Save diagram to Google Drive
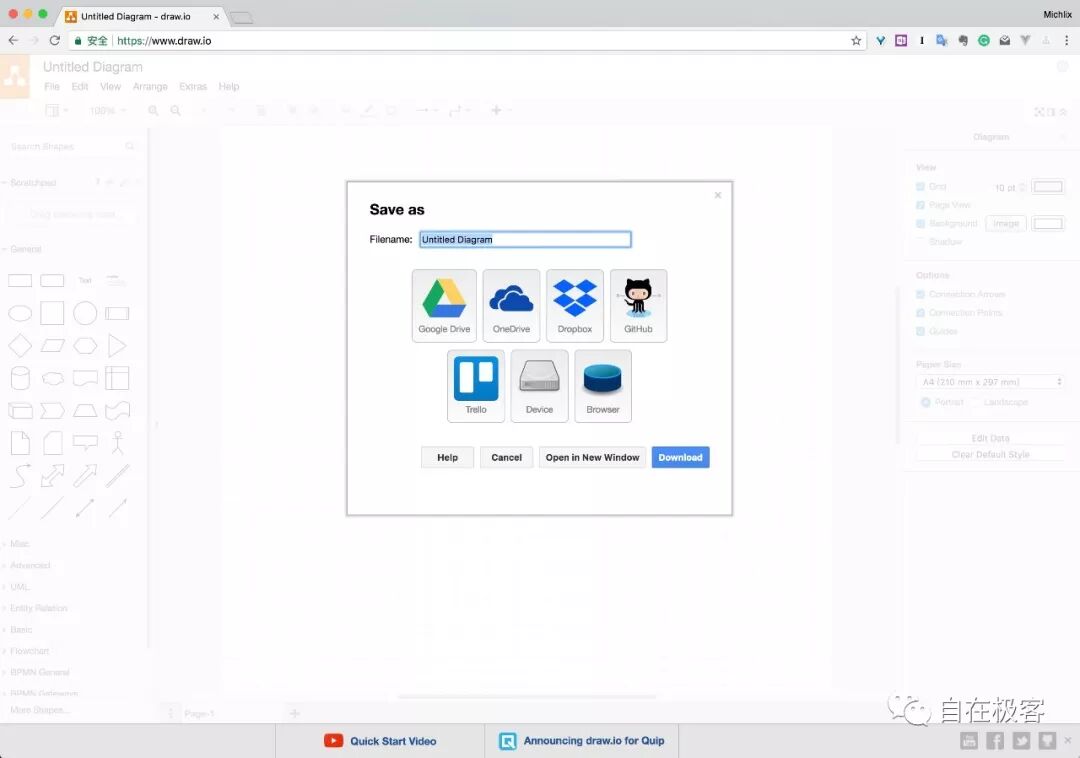The width and height of the screenshot is (1080, 758). click(444, 306)
